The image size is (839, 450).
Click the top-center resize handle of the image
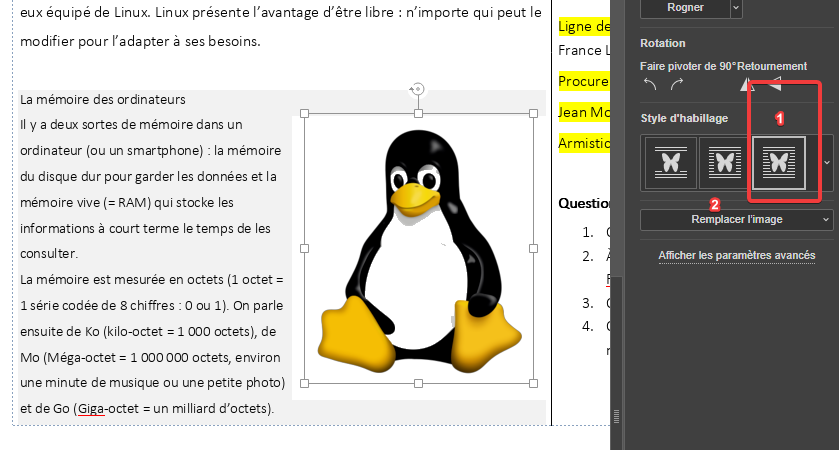click(418, 113)
